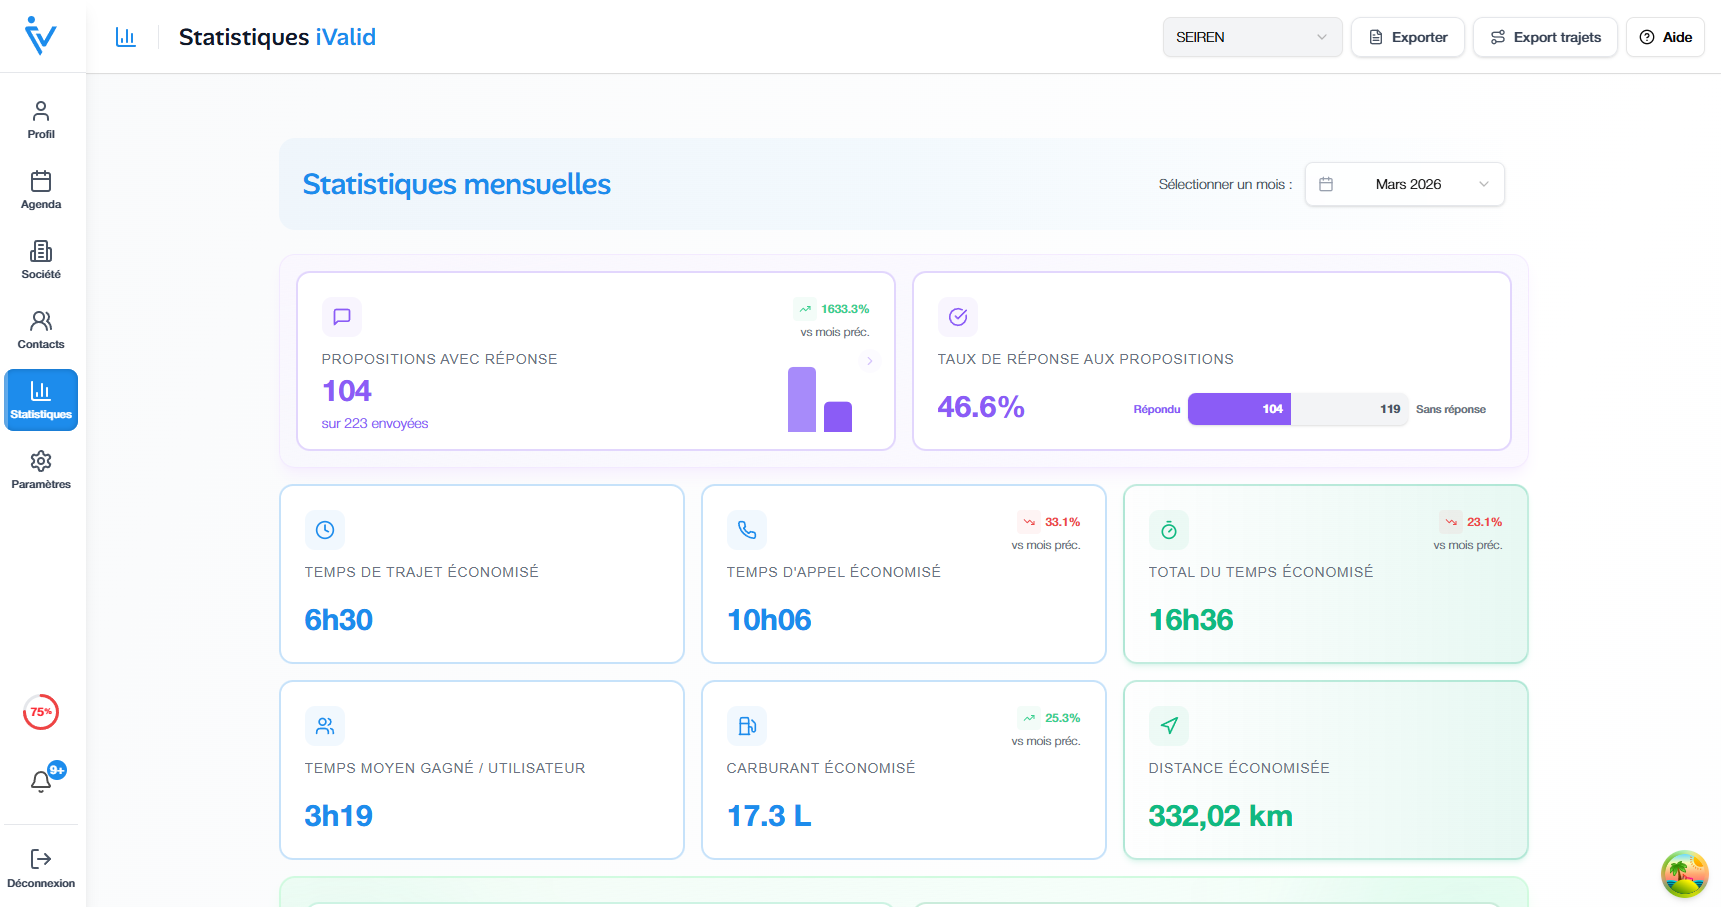Screen dimensions: 1721x907
Task: Navigate to Paramètres in the sidebar
Action: [41, 469]
